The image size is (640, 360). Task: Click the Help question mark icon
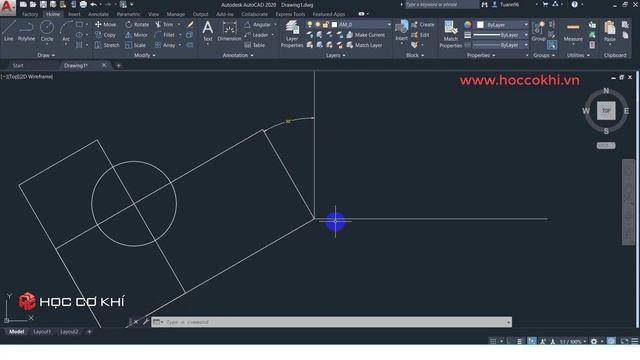pos(574,4)
